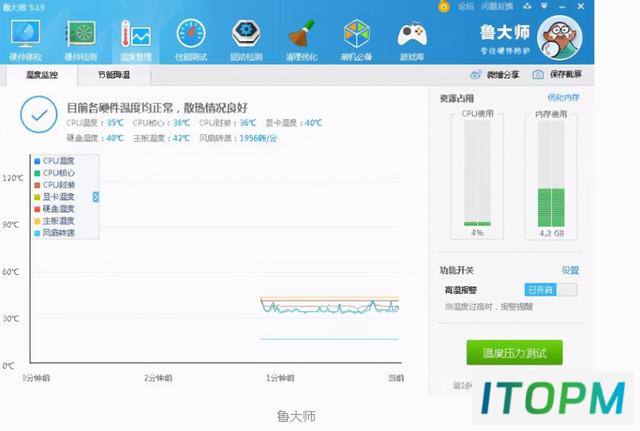Screen dimensions: 640x431
Task: Open 性能测试 speedometer icon
Action: (191, 33)
